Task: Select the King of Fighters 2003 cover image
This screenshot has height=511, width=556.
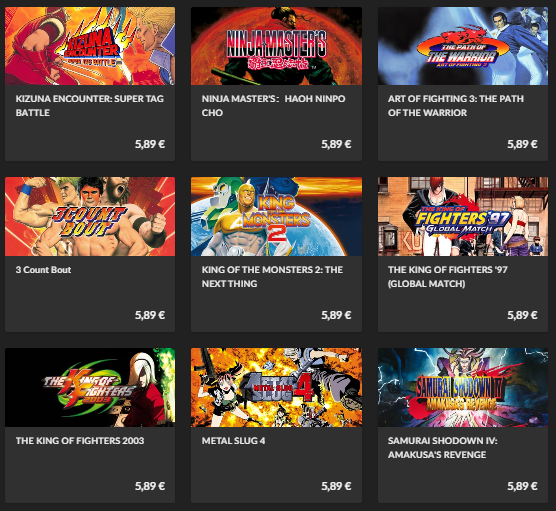Action: 90,387
